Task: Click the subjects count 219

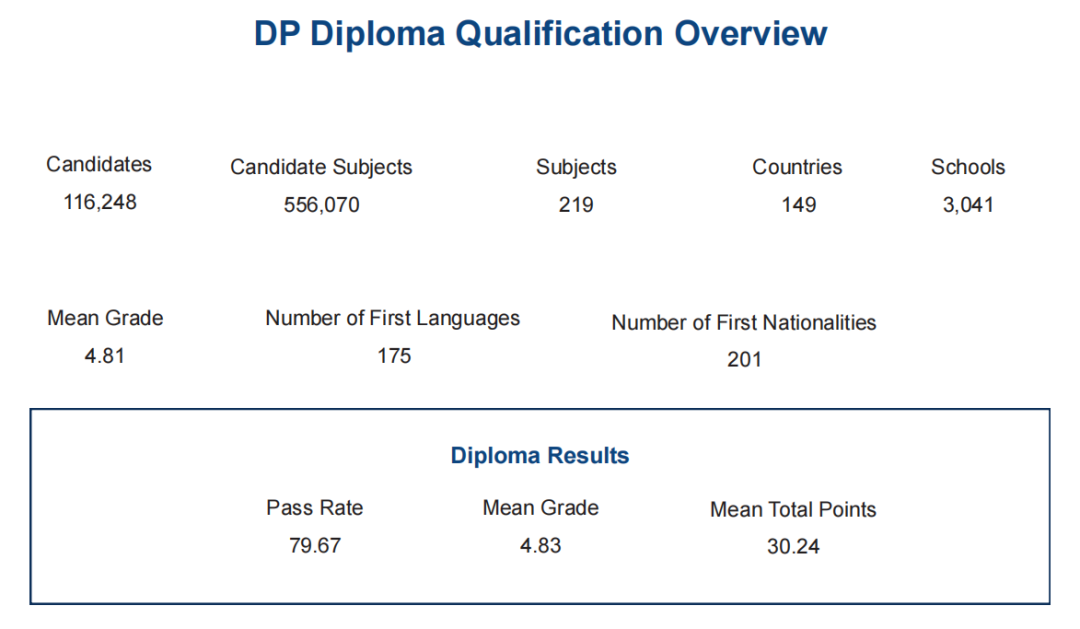Action: 576,205
